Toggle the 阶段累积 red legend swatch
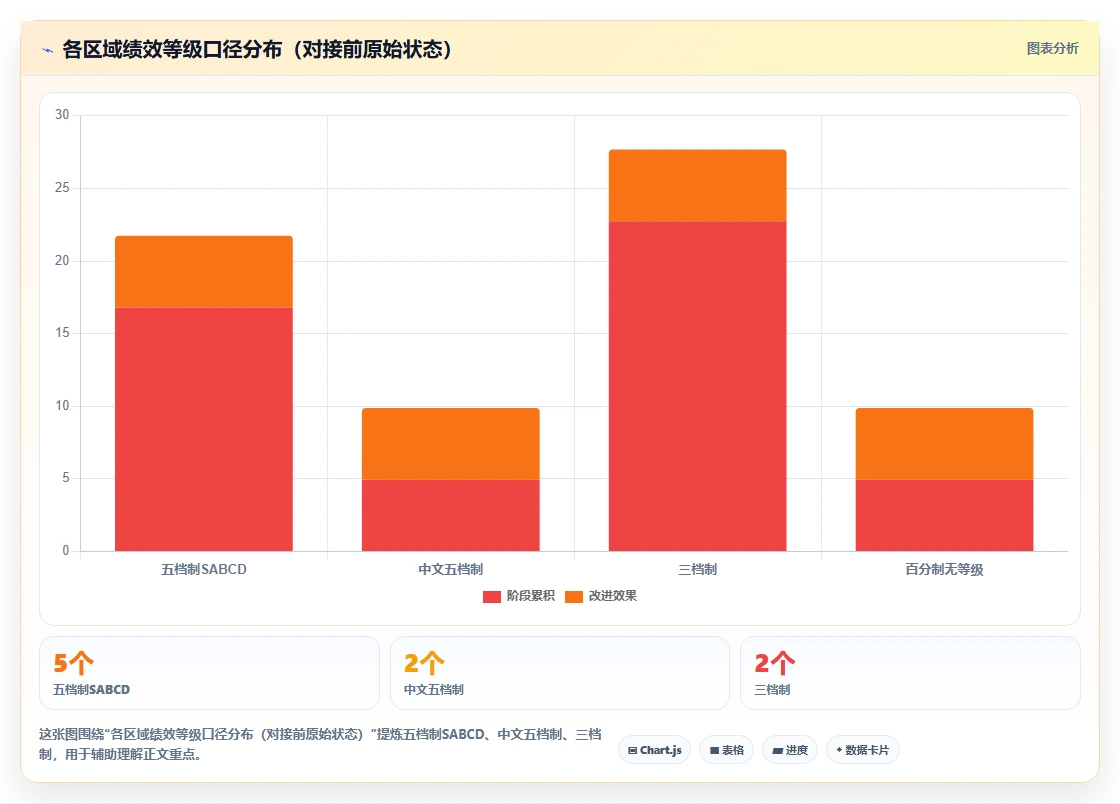This screenshot has width=1120, height=804. pyautogui.click(x=491, y=596)
